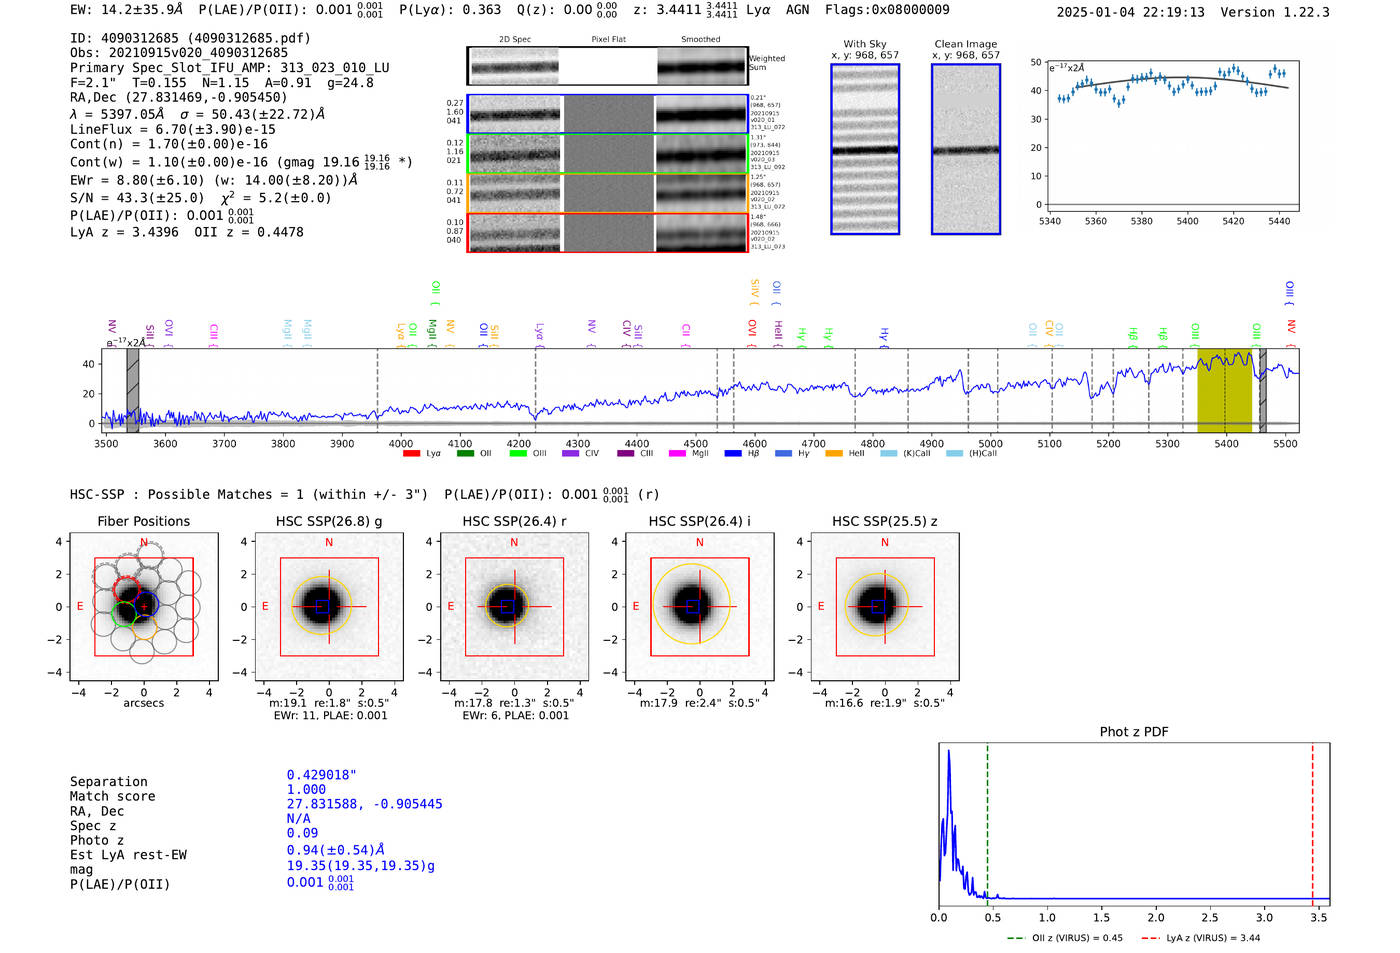Click the Primary Spec_Slot_IFU_AMP line
Viewport: 1400px width, 953px height.
point(230,68)
